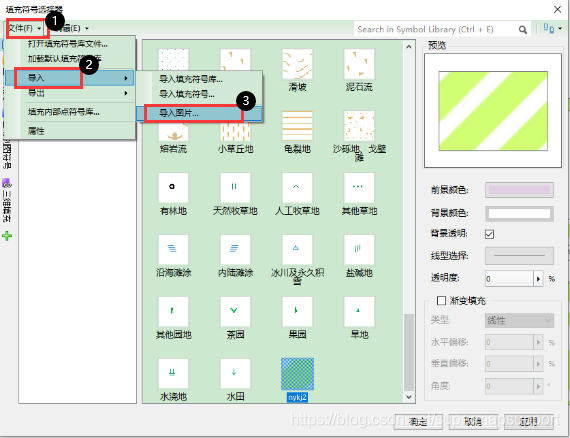The width and height of the screenshot is (570, 438).
Task: Select the 水浇地 fill symbol
Action: click(173, 379)
